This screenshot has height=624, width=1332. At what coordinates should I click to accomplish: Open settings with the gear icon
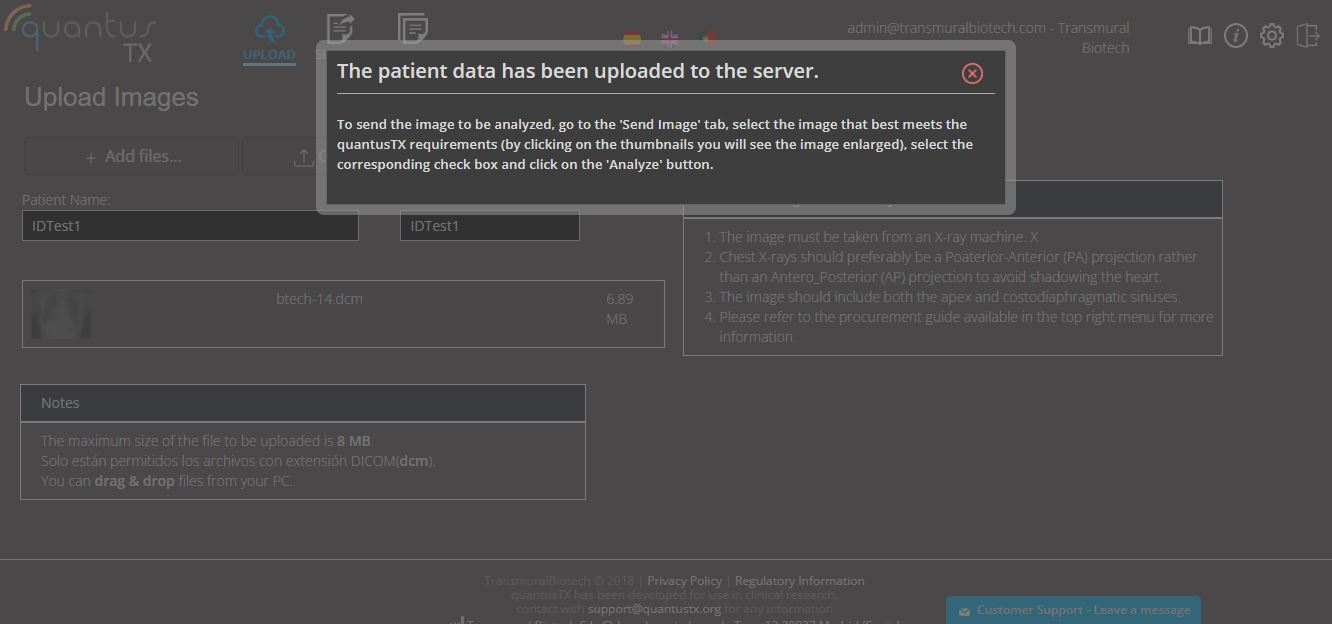pyautogui.click(x=1272, y=36)
